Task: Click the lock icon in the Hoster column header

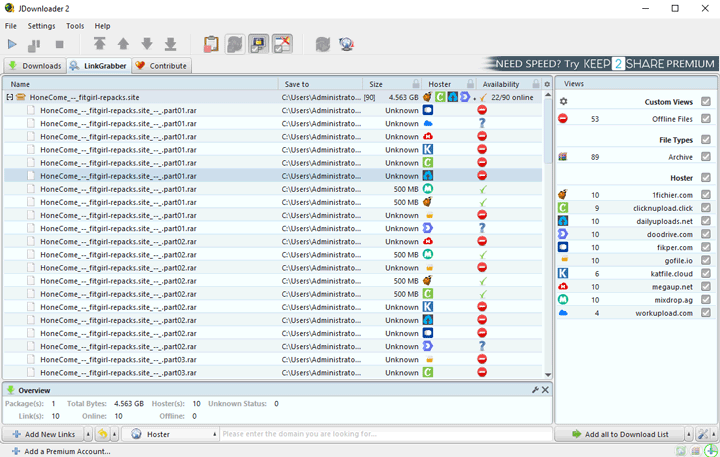Action: pyautogui.click(x=470, y=84)
